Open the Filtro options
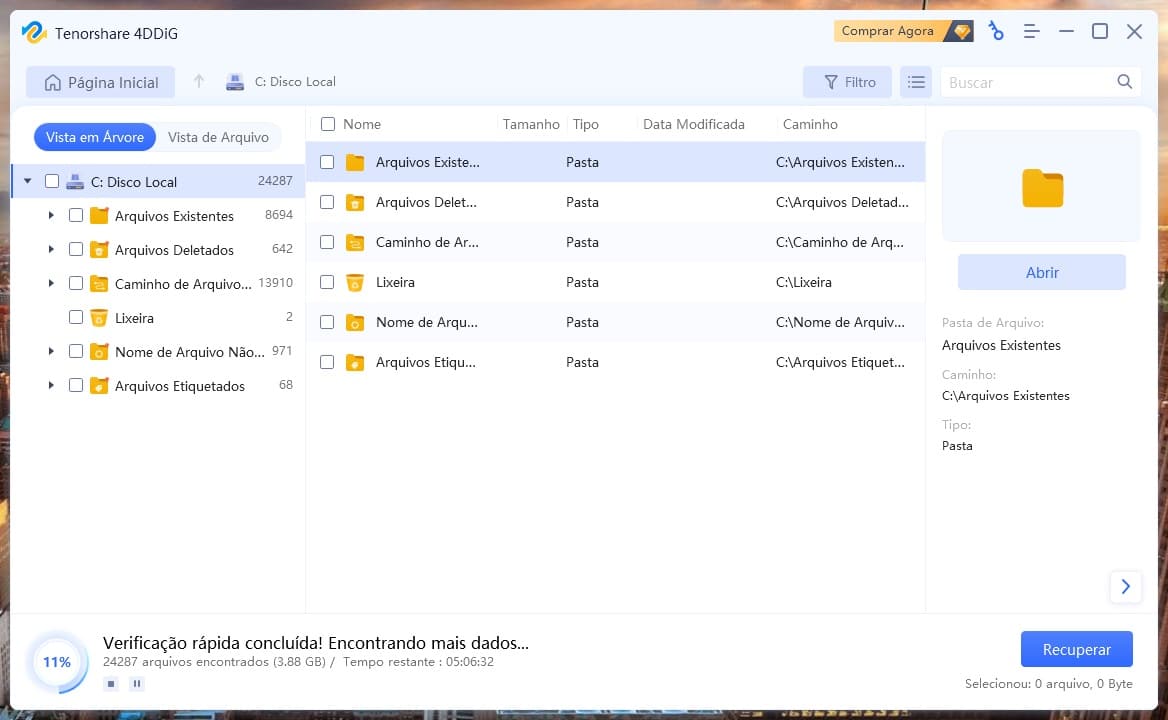 (x=847, y=82)
